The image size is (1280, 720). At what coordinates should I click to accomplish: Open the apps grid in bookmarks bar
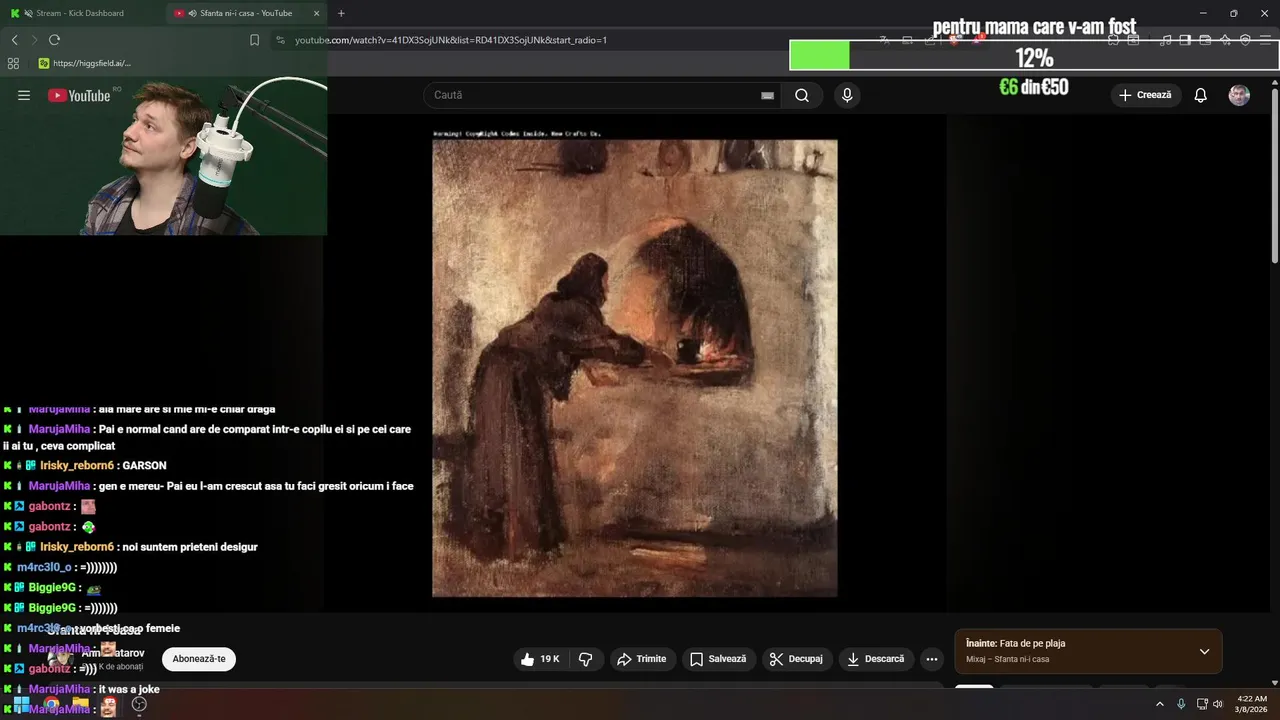[13, 63]
